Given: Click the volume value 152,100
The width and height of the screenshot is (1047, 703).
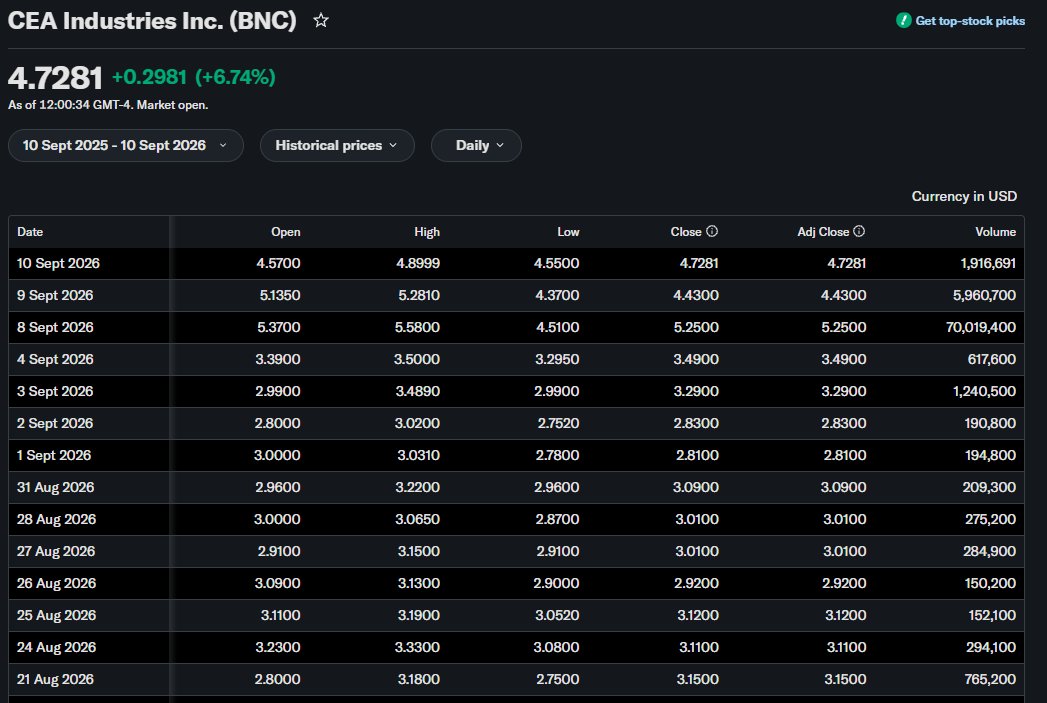Looking at the screenshot, I should [x=992, y=616].
